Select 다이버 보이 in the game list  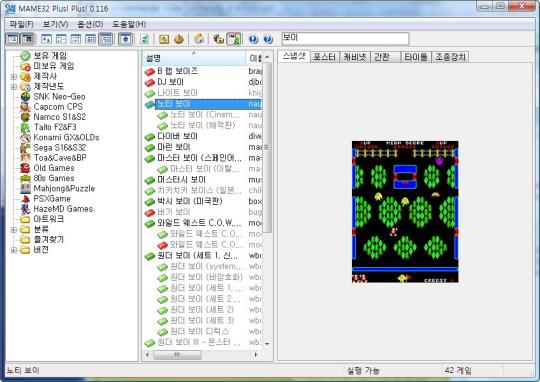[x=177, y=136]
